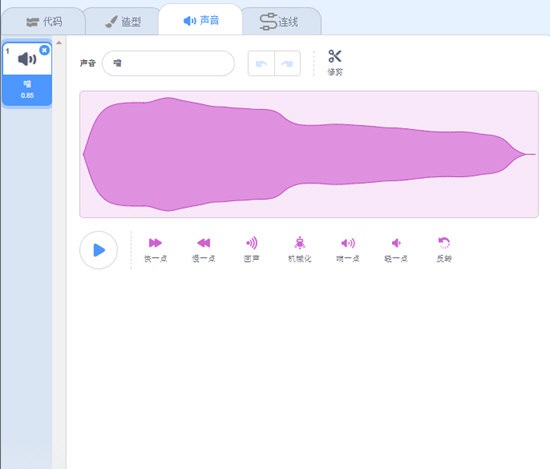Viewport: 550px width, 469px height.
Task: Click the sound name input field
Action: pos(168,63)
